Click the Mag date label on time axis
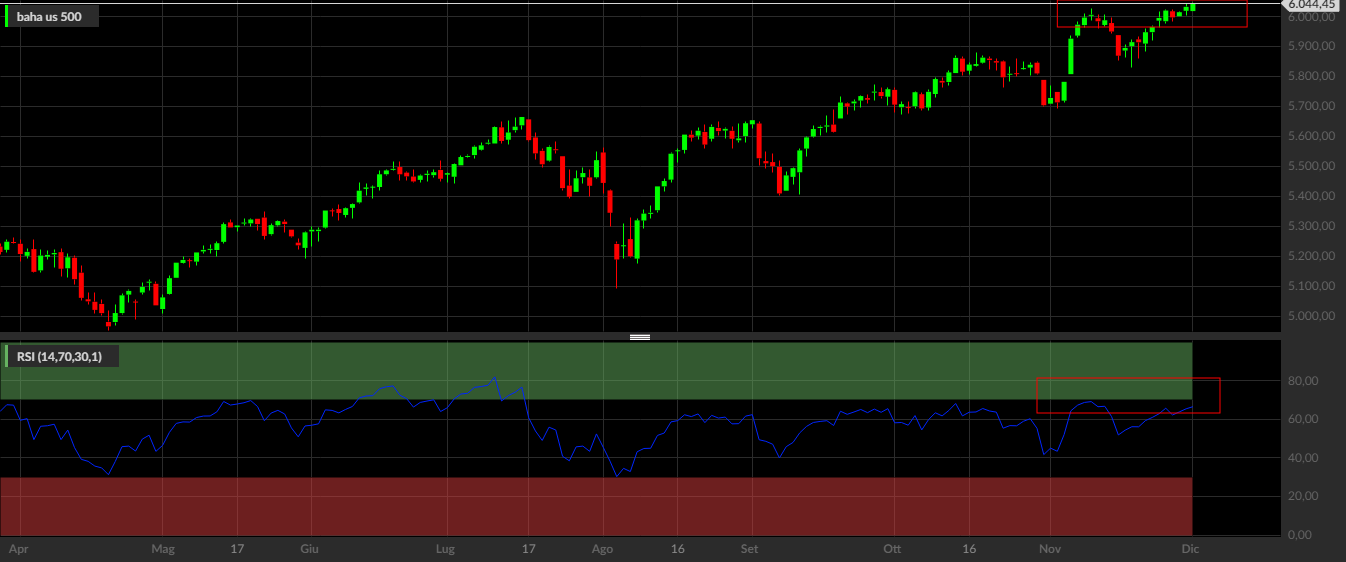 [x=163, y=549]
